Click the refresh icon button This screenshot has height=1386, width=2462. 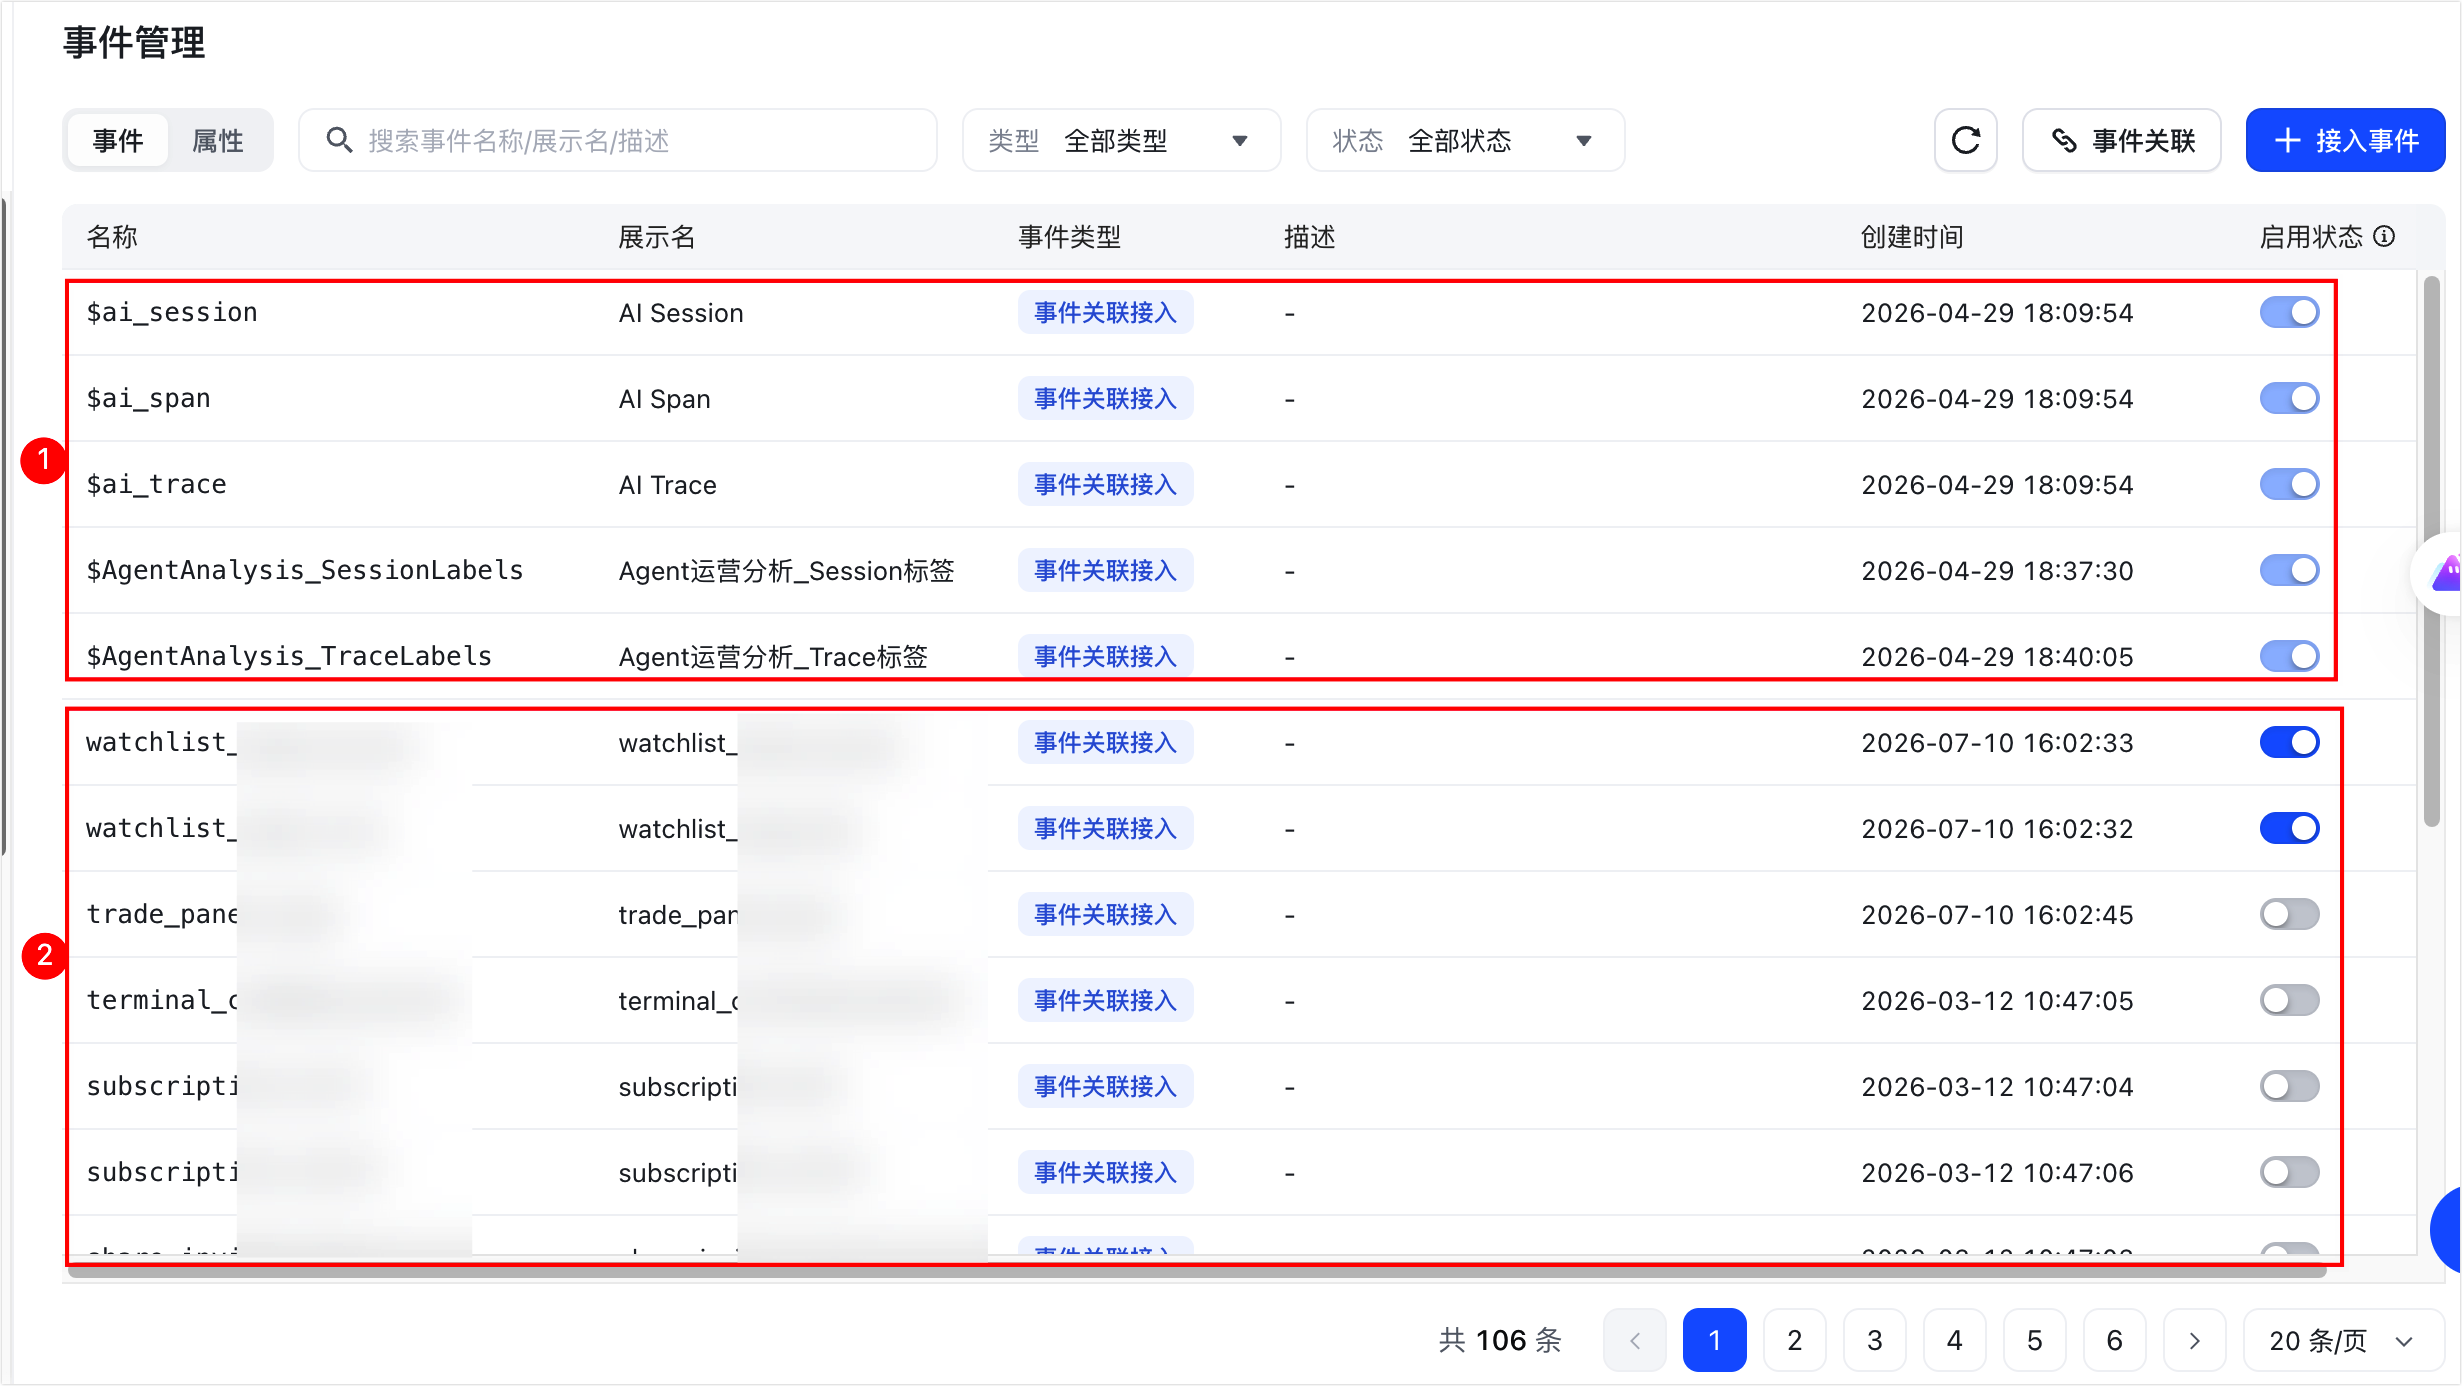1965,140
